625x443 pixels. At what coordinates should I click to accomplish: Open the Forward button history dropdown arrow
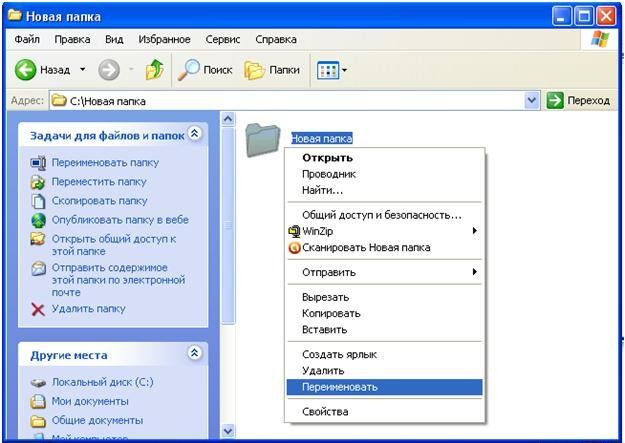click(x=131, y=70)
